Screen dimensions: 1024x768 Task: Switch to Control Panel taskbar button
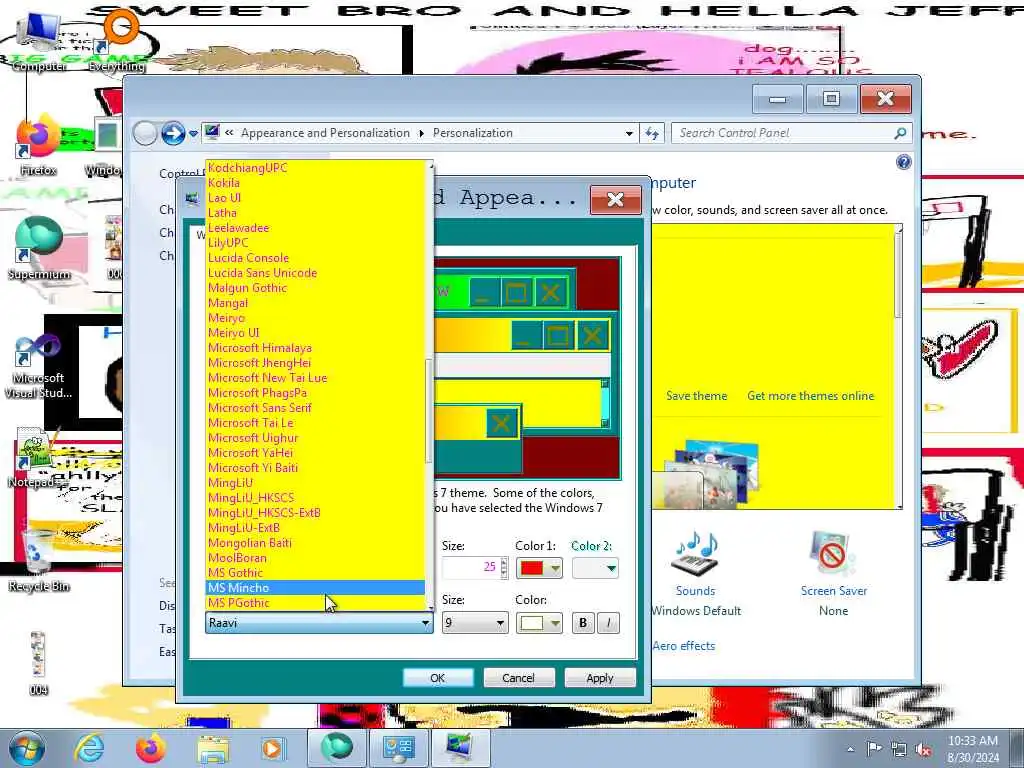coord(398,748)
